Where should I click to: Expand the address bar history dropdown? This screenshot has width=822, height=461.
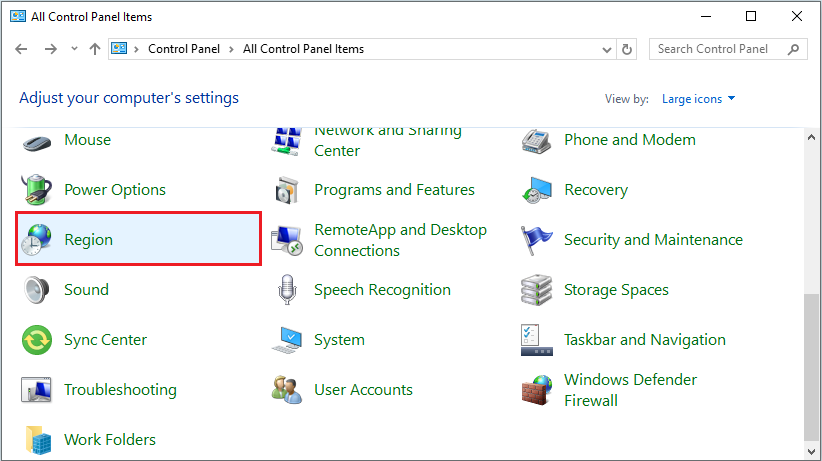pyautogui.click(x=608, y=49)
